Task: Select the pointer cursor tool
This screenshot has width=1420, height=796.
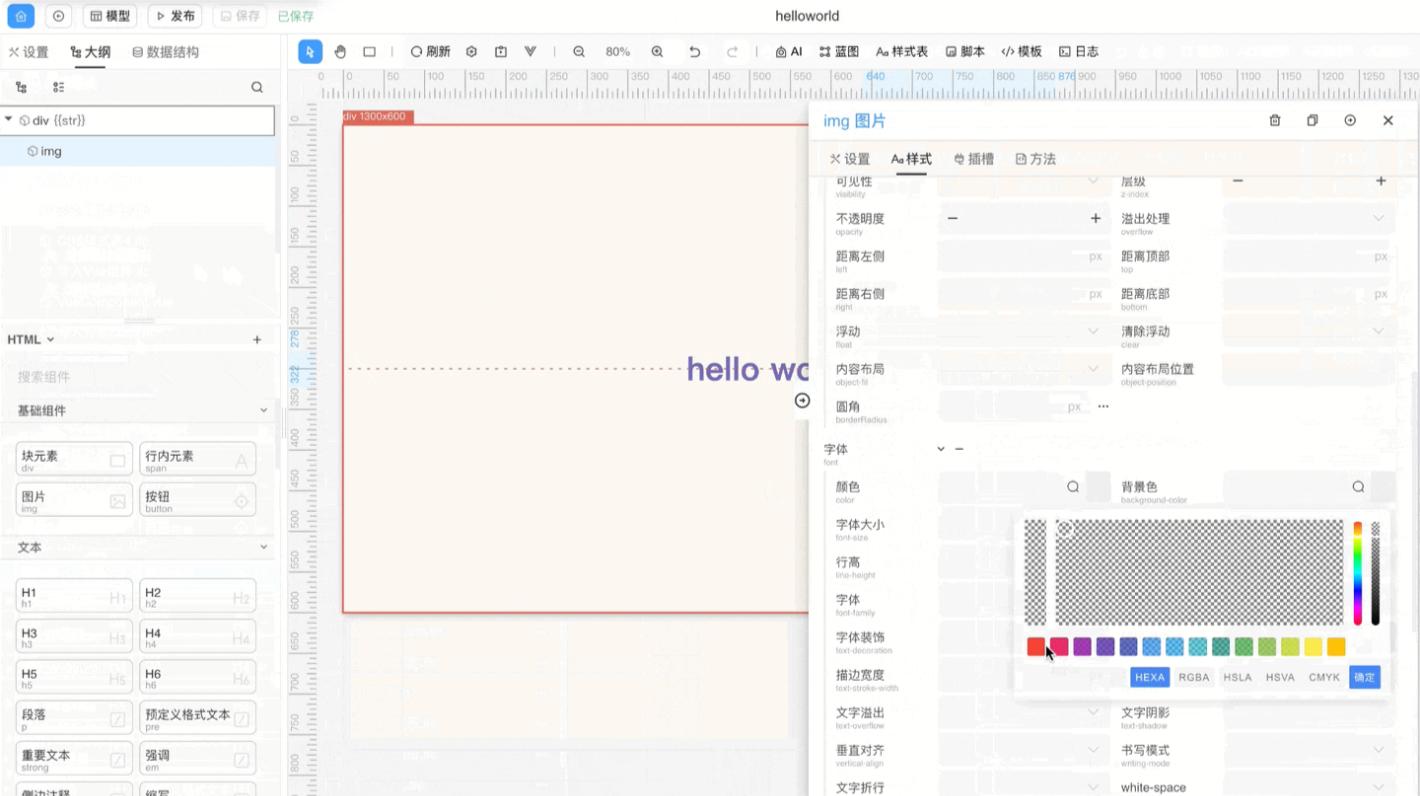Action: point(310,52)
